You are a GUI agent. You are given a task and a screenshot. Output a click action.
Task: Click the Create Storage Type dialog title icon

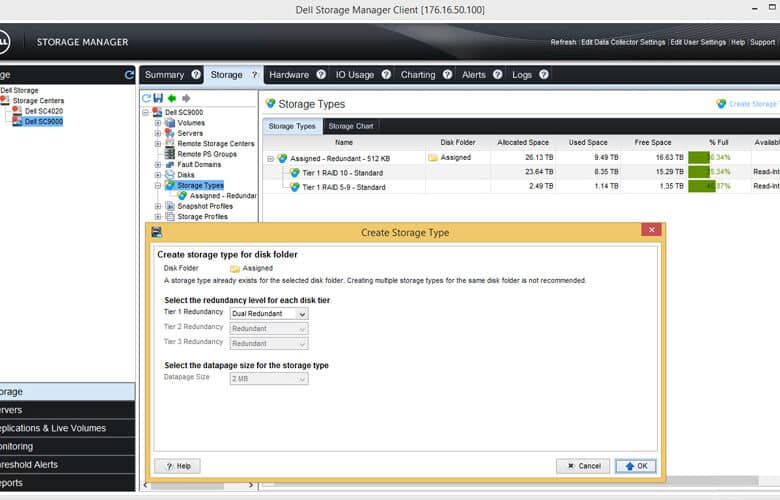157,232
